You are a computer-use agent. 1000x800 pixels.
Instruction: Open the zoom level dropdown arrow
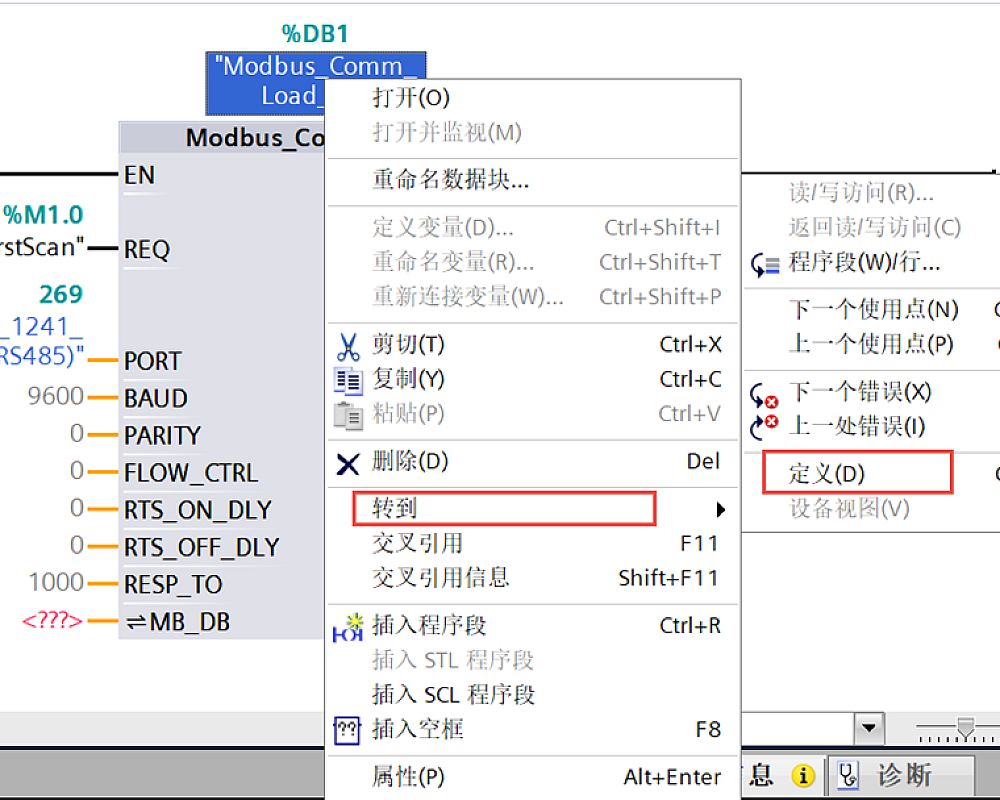(x=869, y=728)
